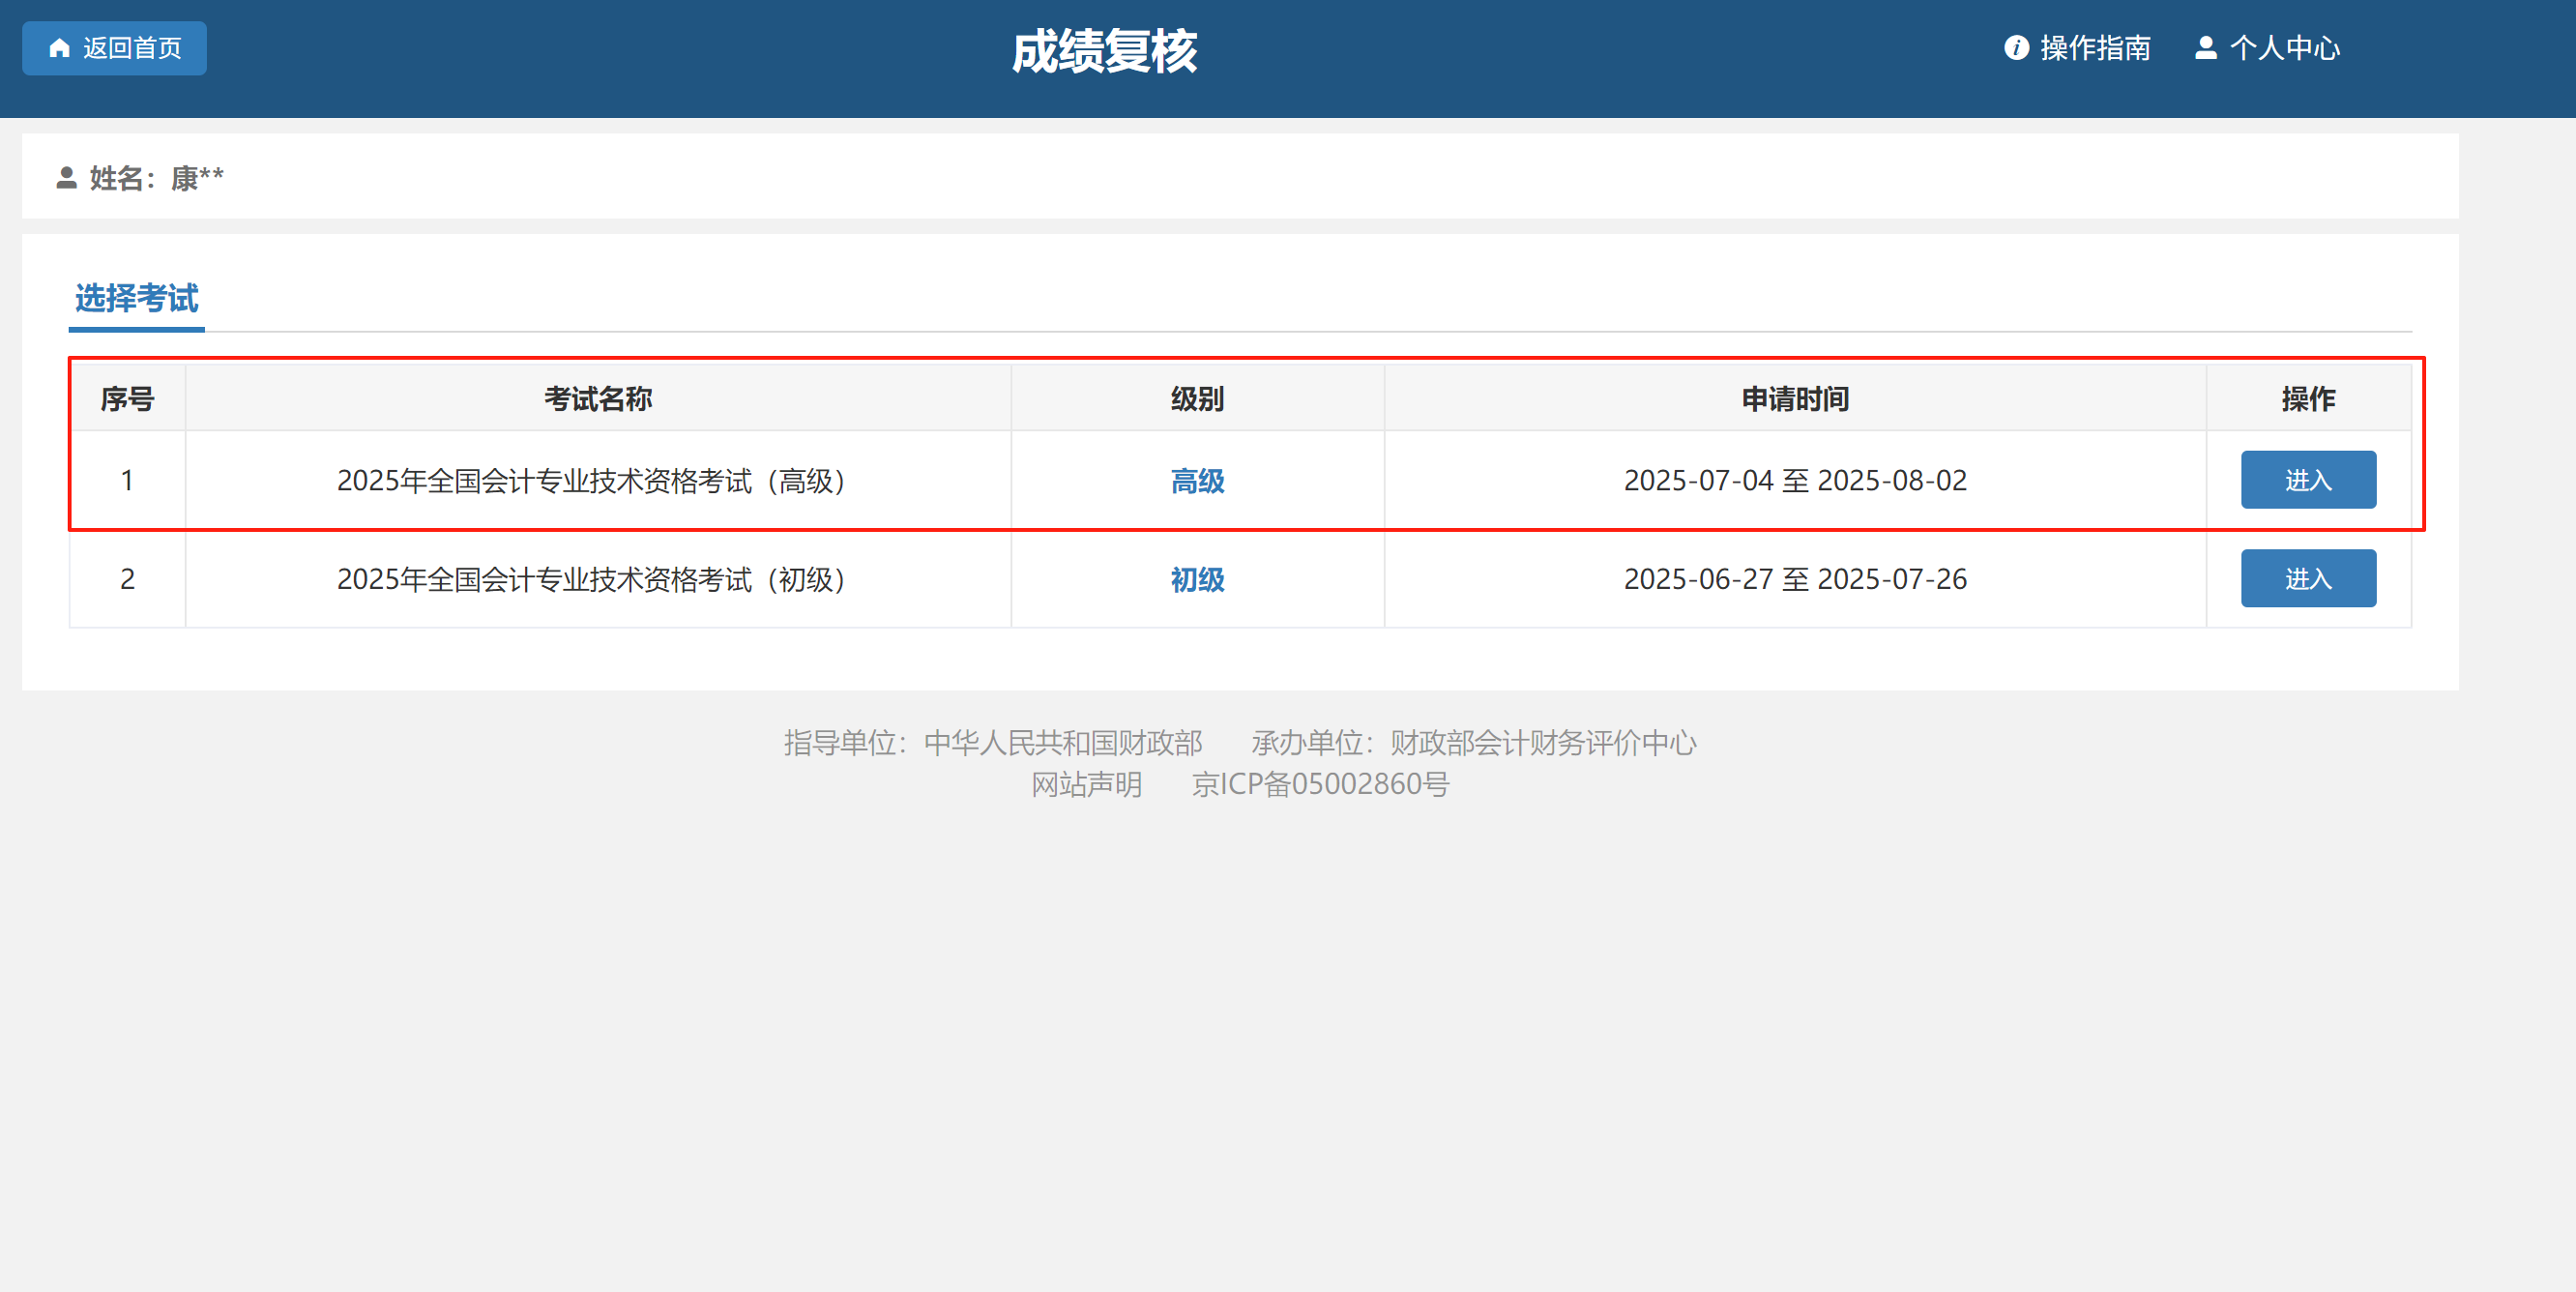Click sequence number 2 cell
2576x1292 pixels.
(127, 578)
